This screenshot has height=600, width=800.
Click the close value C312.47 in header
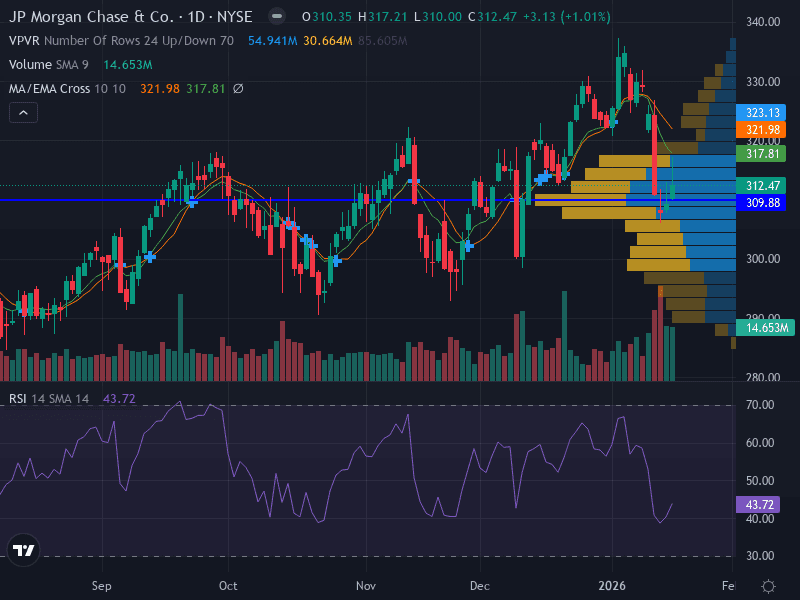point(492,17)
